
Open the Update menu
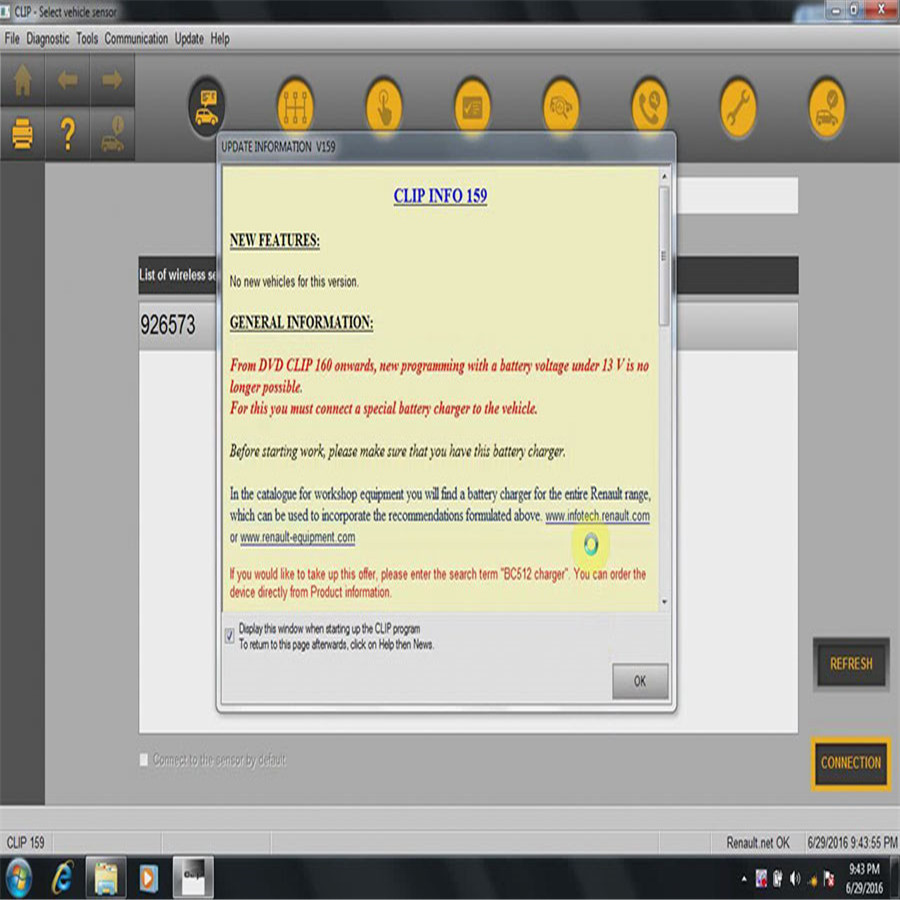tap(189, 39)
